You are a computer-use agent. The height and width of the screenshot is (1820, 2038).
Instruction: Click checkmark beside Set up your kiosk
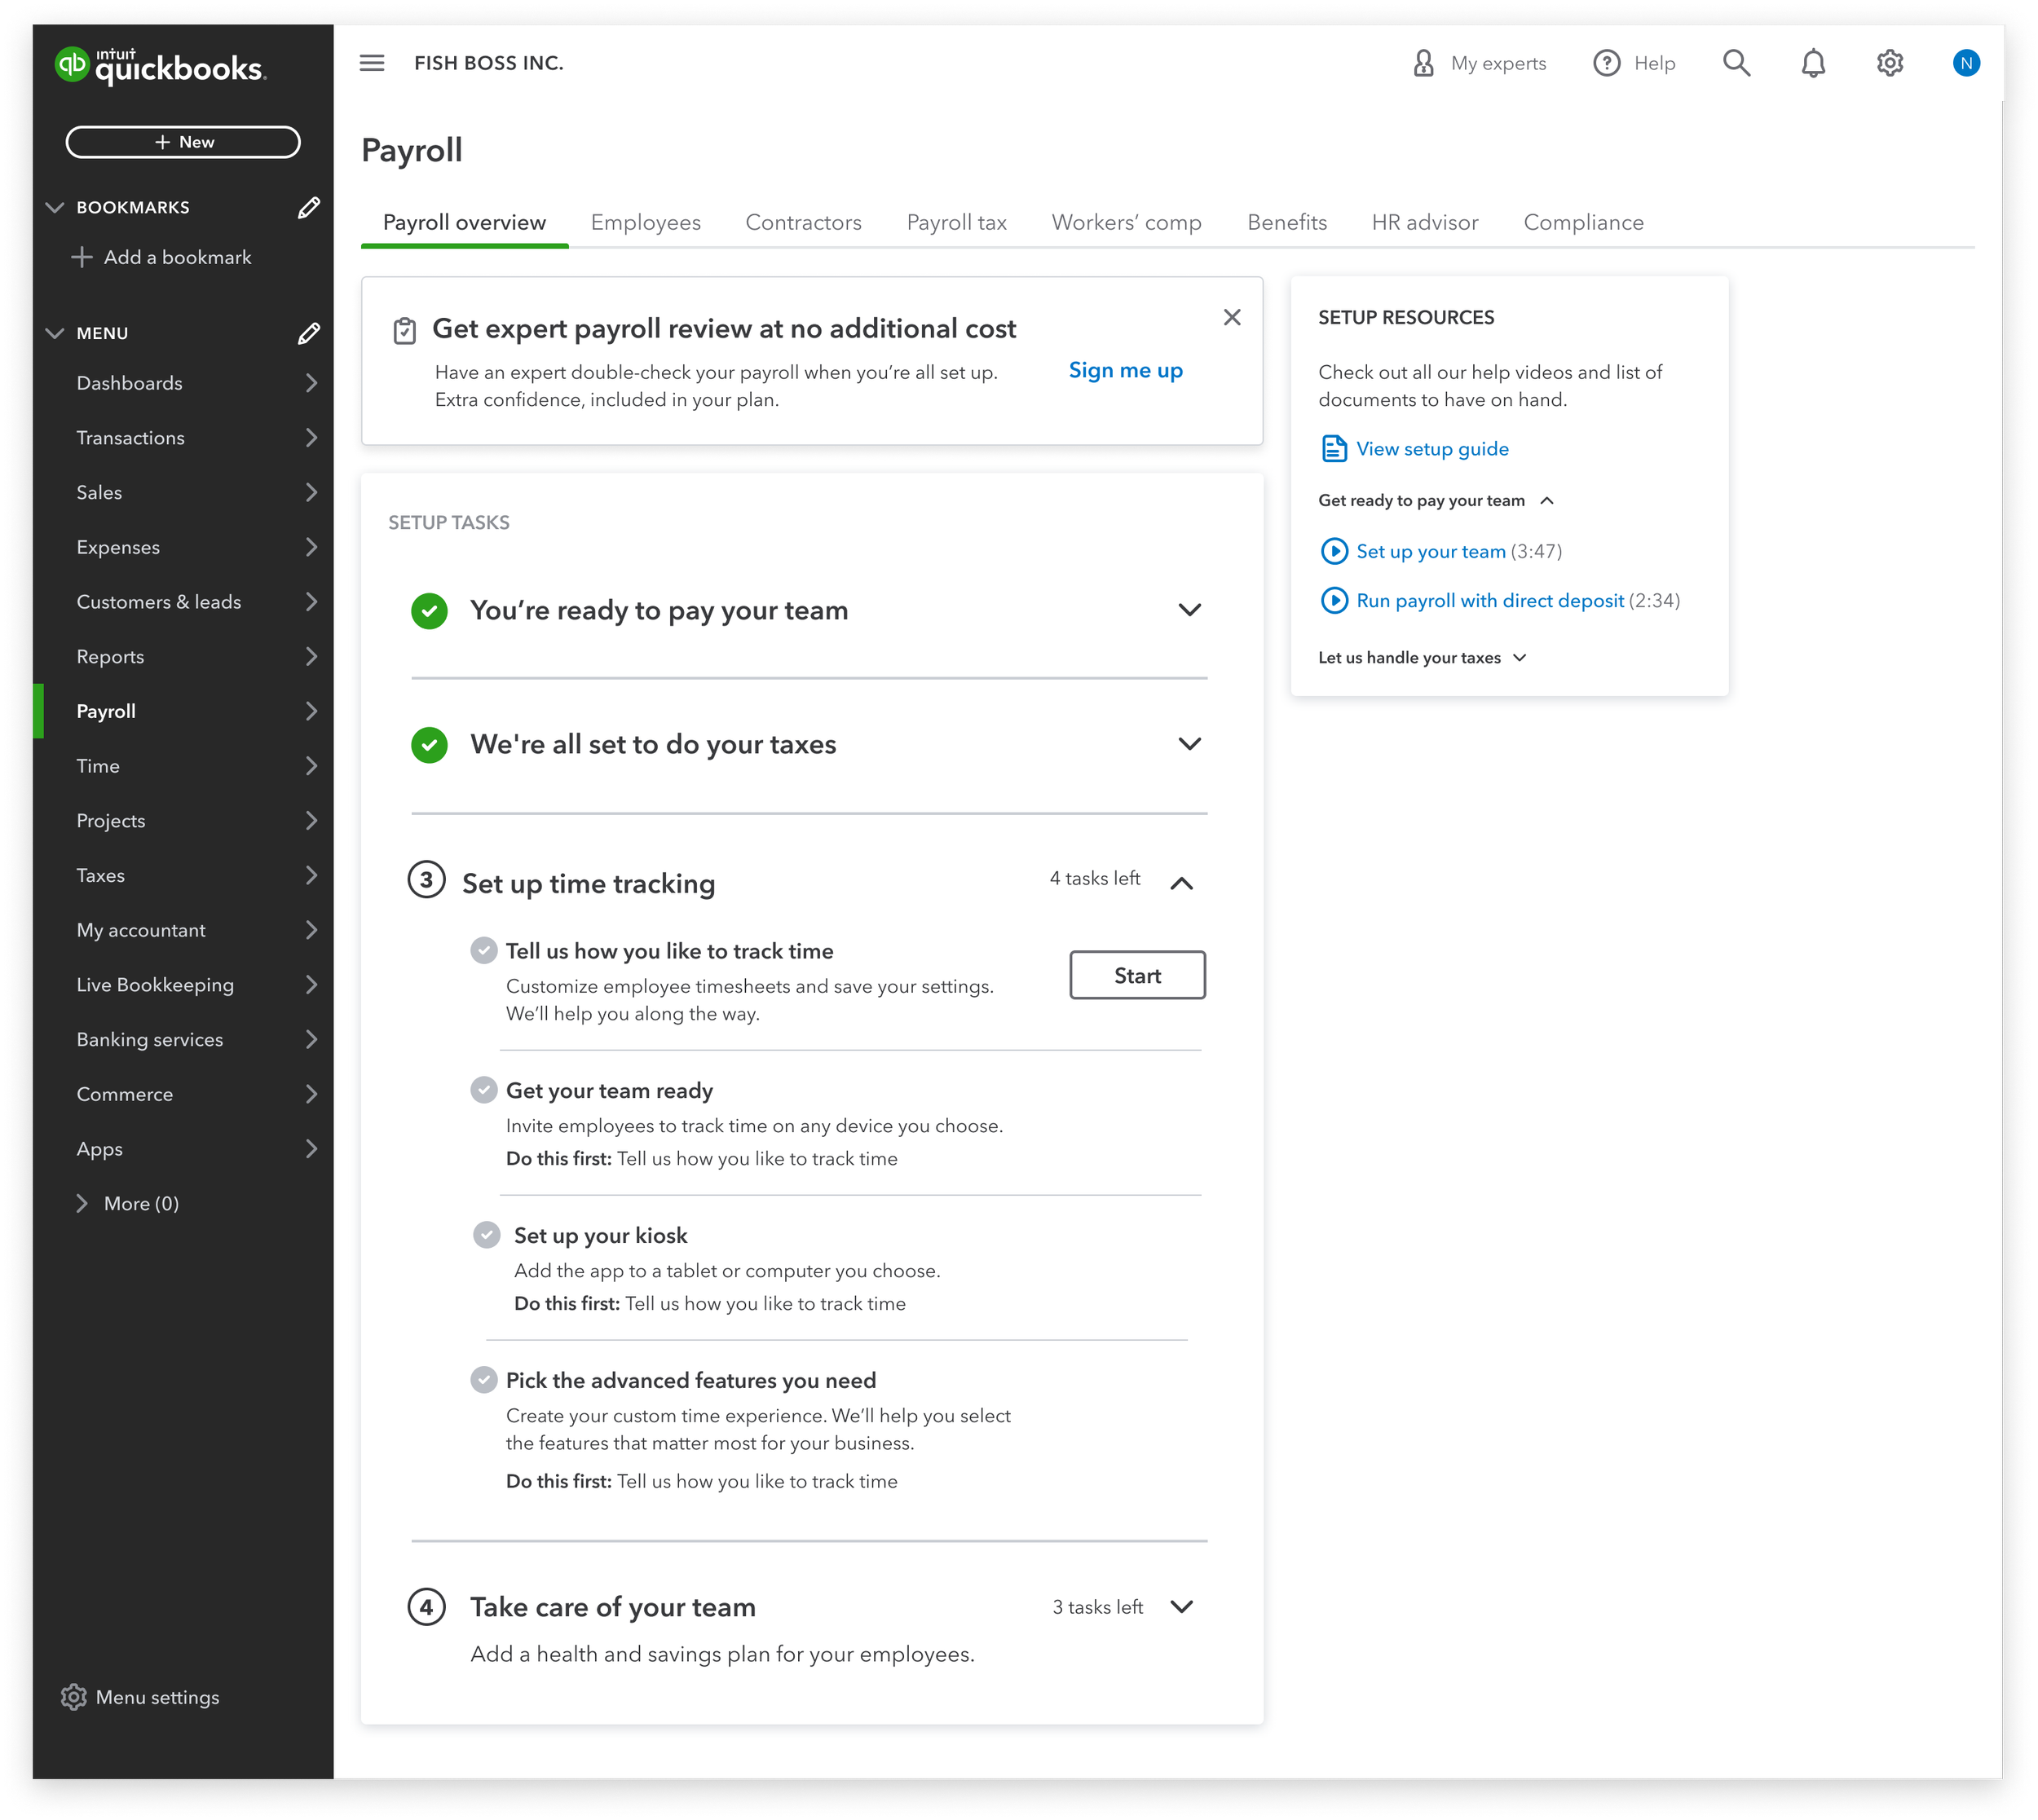click(x=487, y=1235)
